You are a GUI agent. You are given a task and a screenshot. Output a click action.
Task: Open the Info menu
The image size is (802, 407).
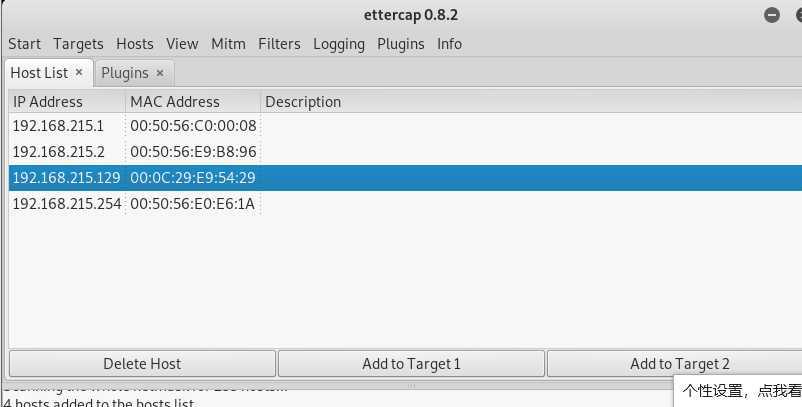(x=449, y=44)
